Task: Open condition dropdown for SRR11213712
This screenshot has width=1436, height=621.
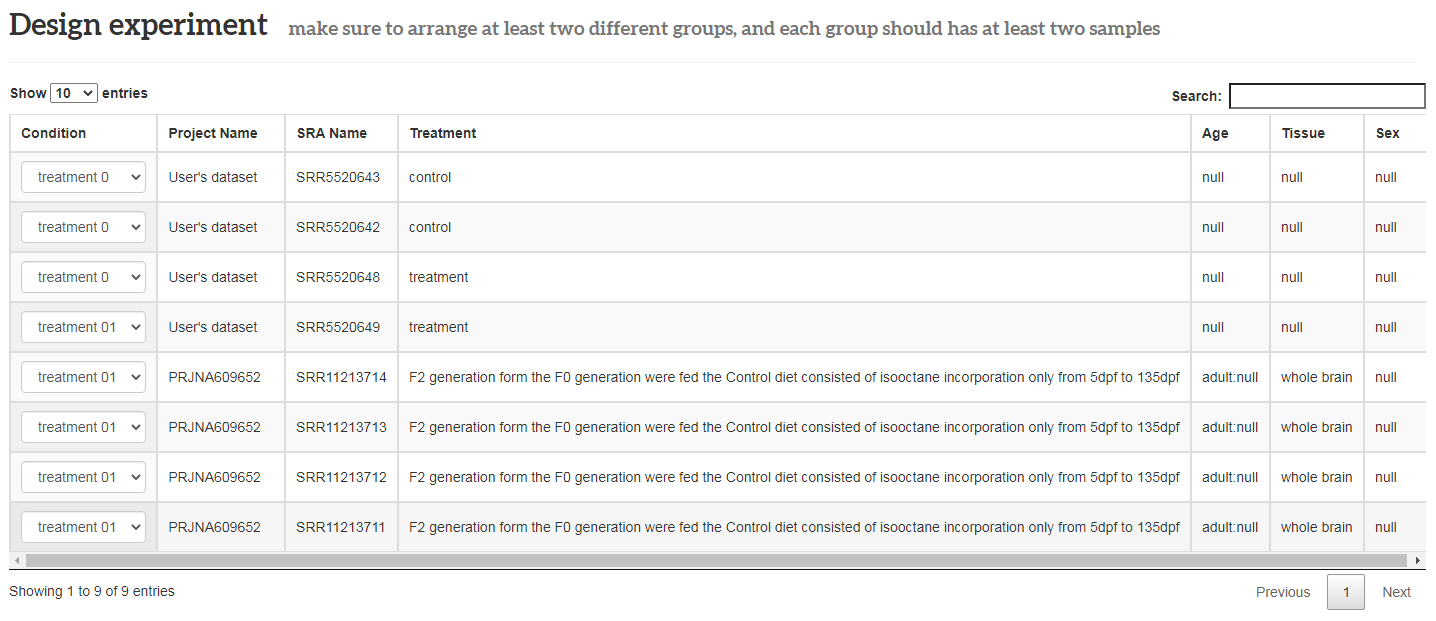Action: point(83,477)
